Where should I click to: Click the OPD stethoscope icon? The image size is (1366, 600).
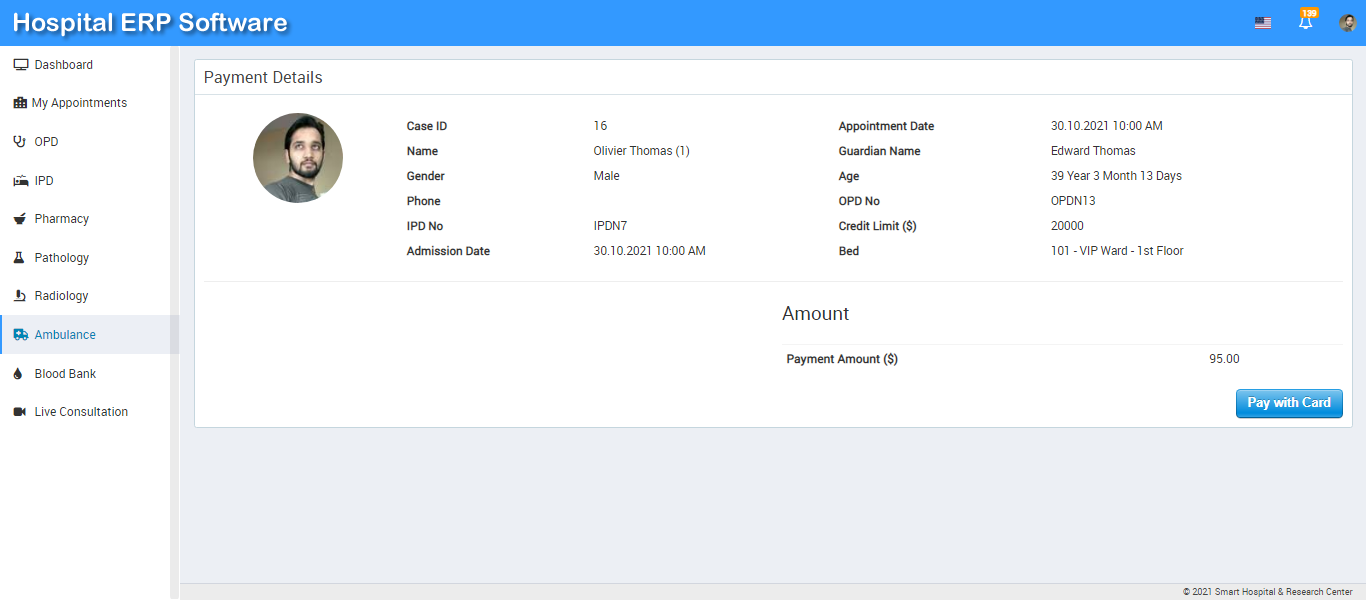coord(20,142)
